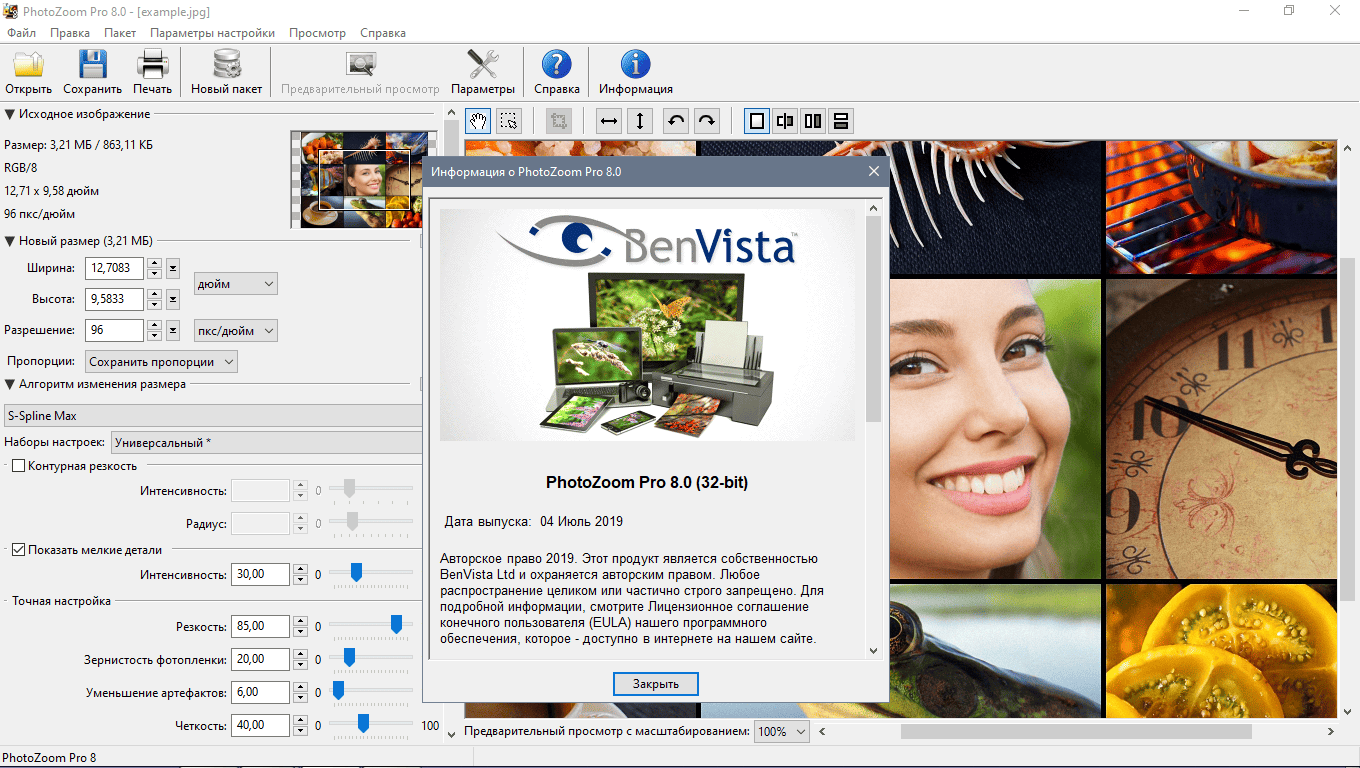Image resolution: width=1360 pixels, height=768 pixels.
Task: Select the hand pan tool
Action: pos(478,121)
